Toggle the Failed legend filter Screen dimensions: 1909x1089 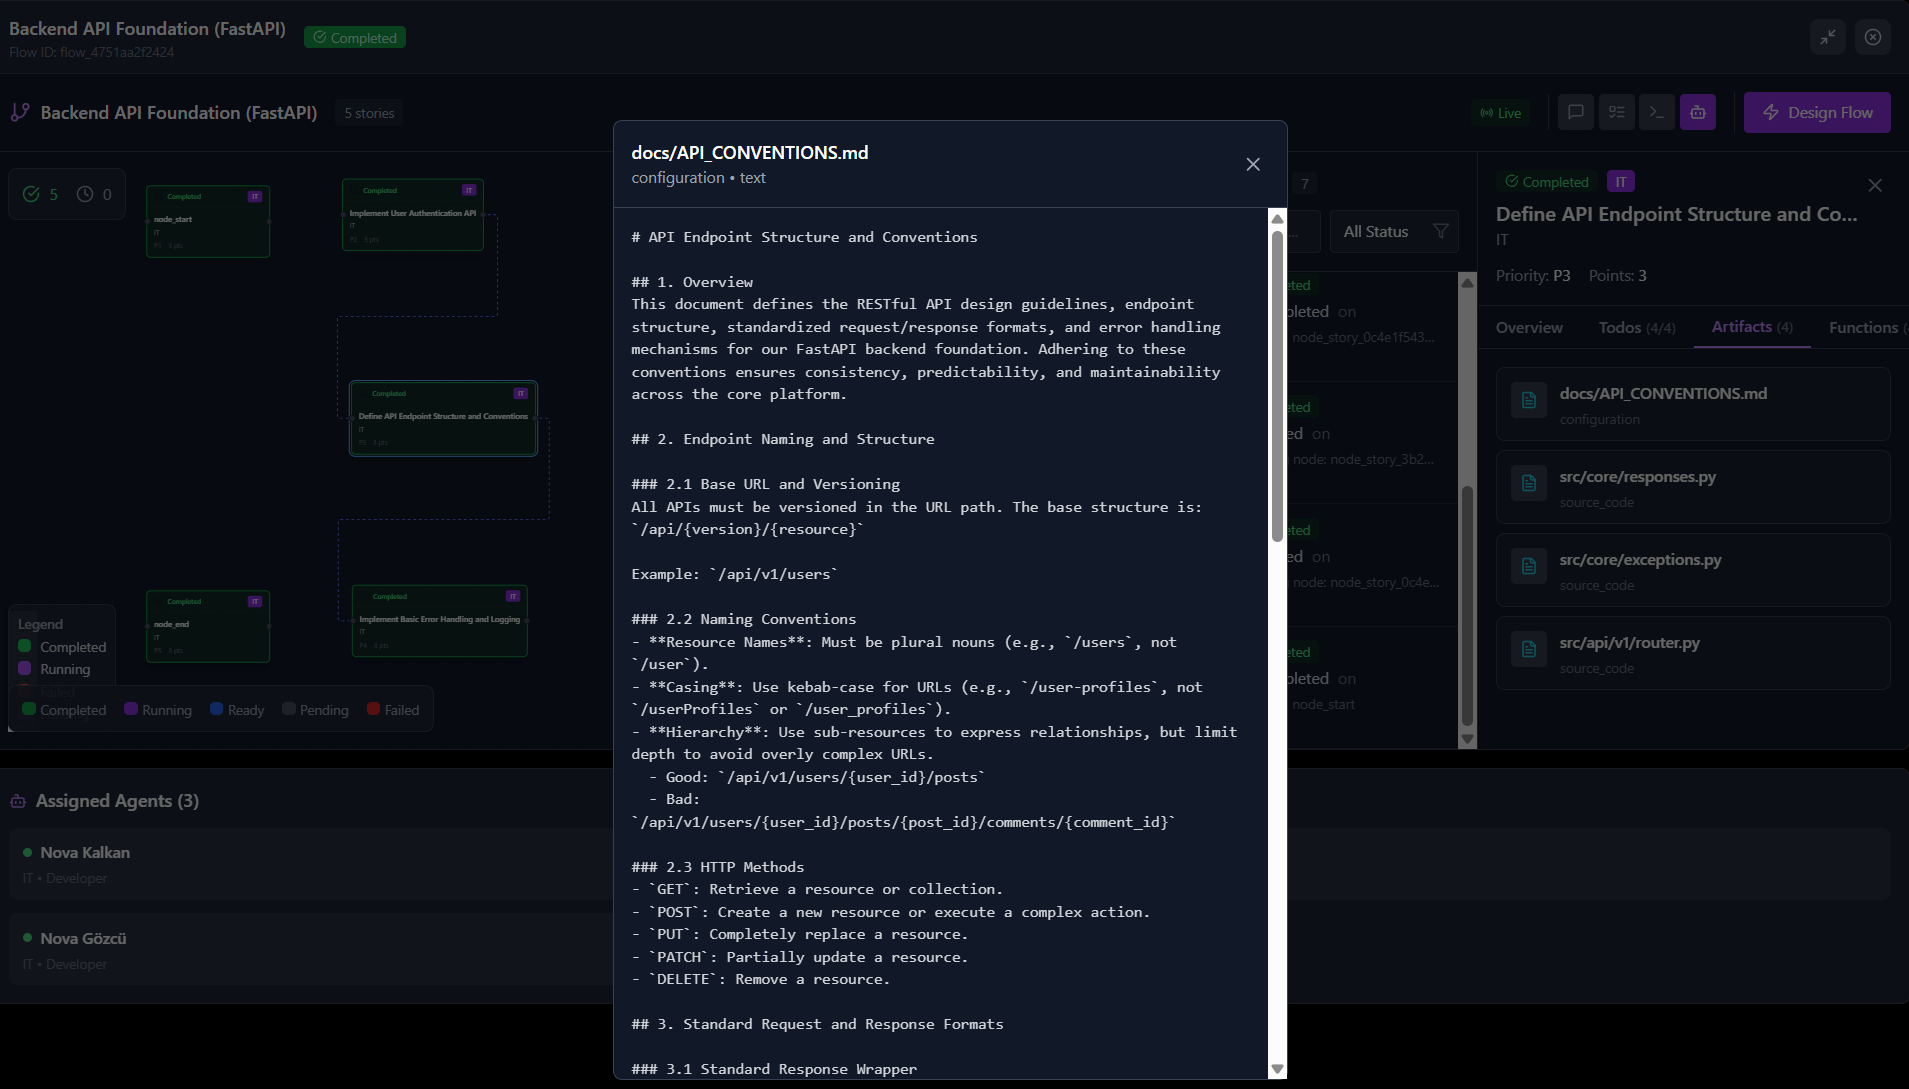click(393, 710)
